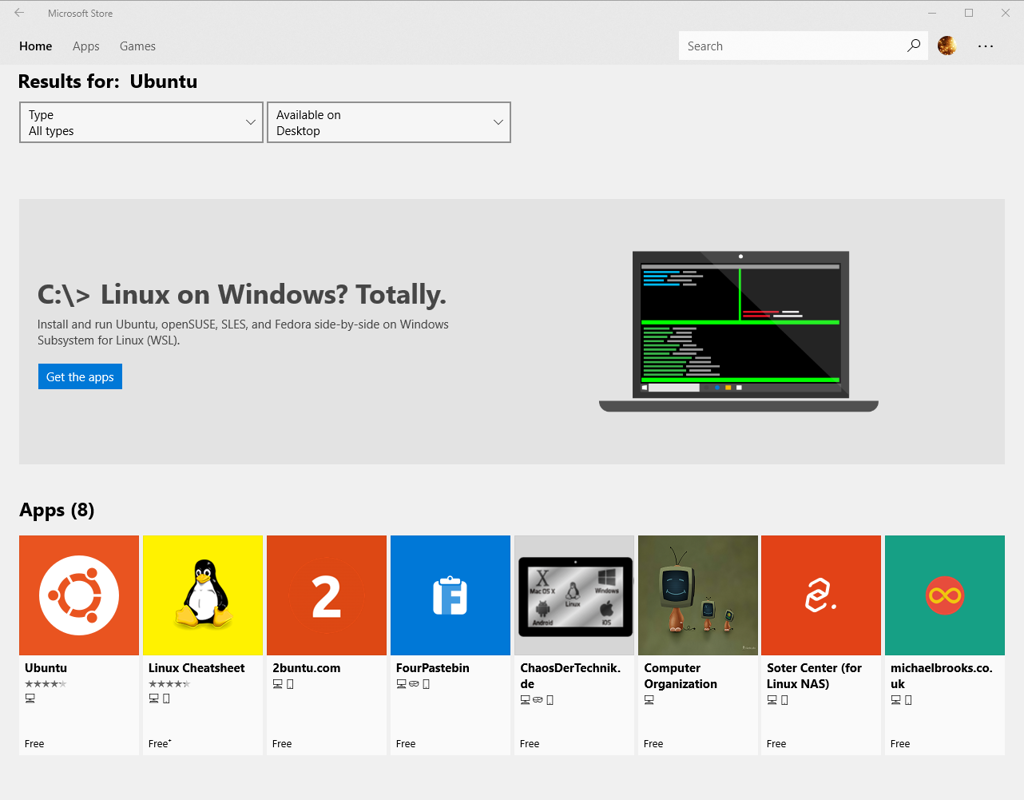
Task: Click the Linux Cheatsheet title text
Action: click(x=197, y=668)
